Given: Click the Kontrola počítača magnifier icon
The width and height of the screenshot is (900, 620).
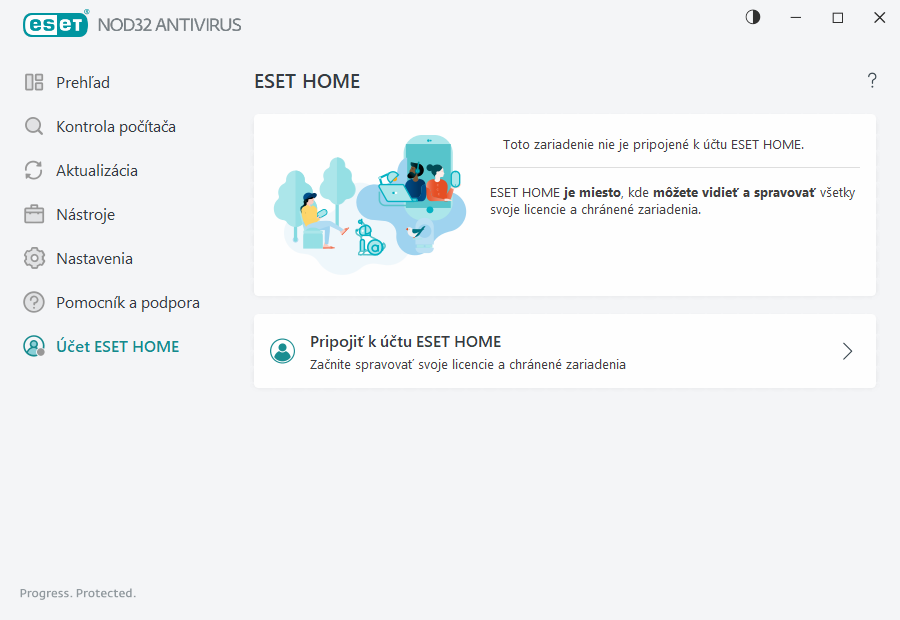Looking at the screenshot, I should click(34, 127).
